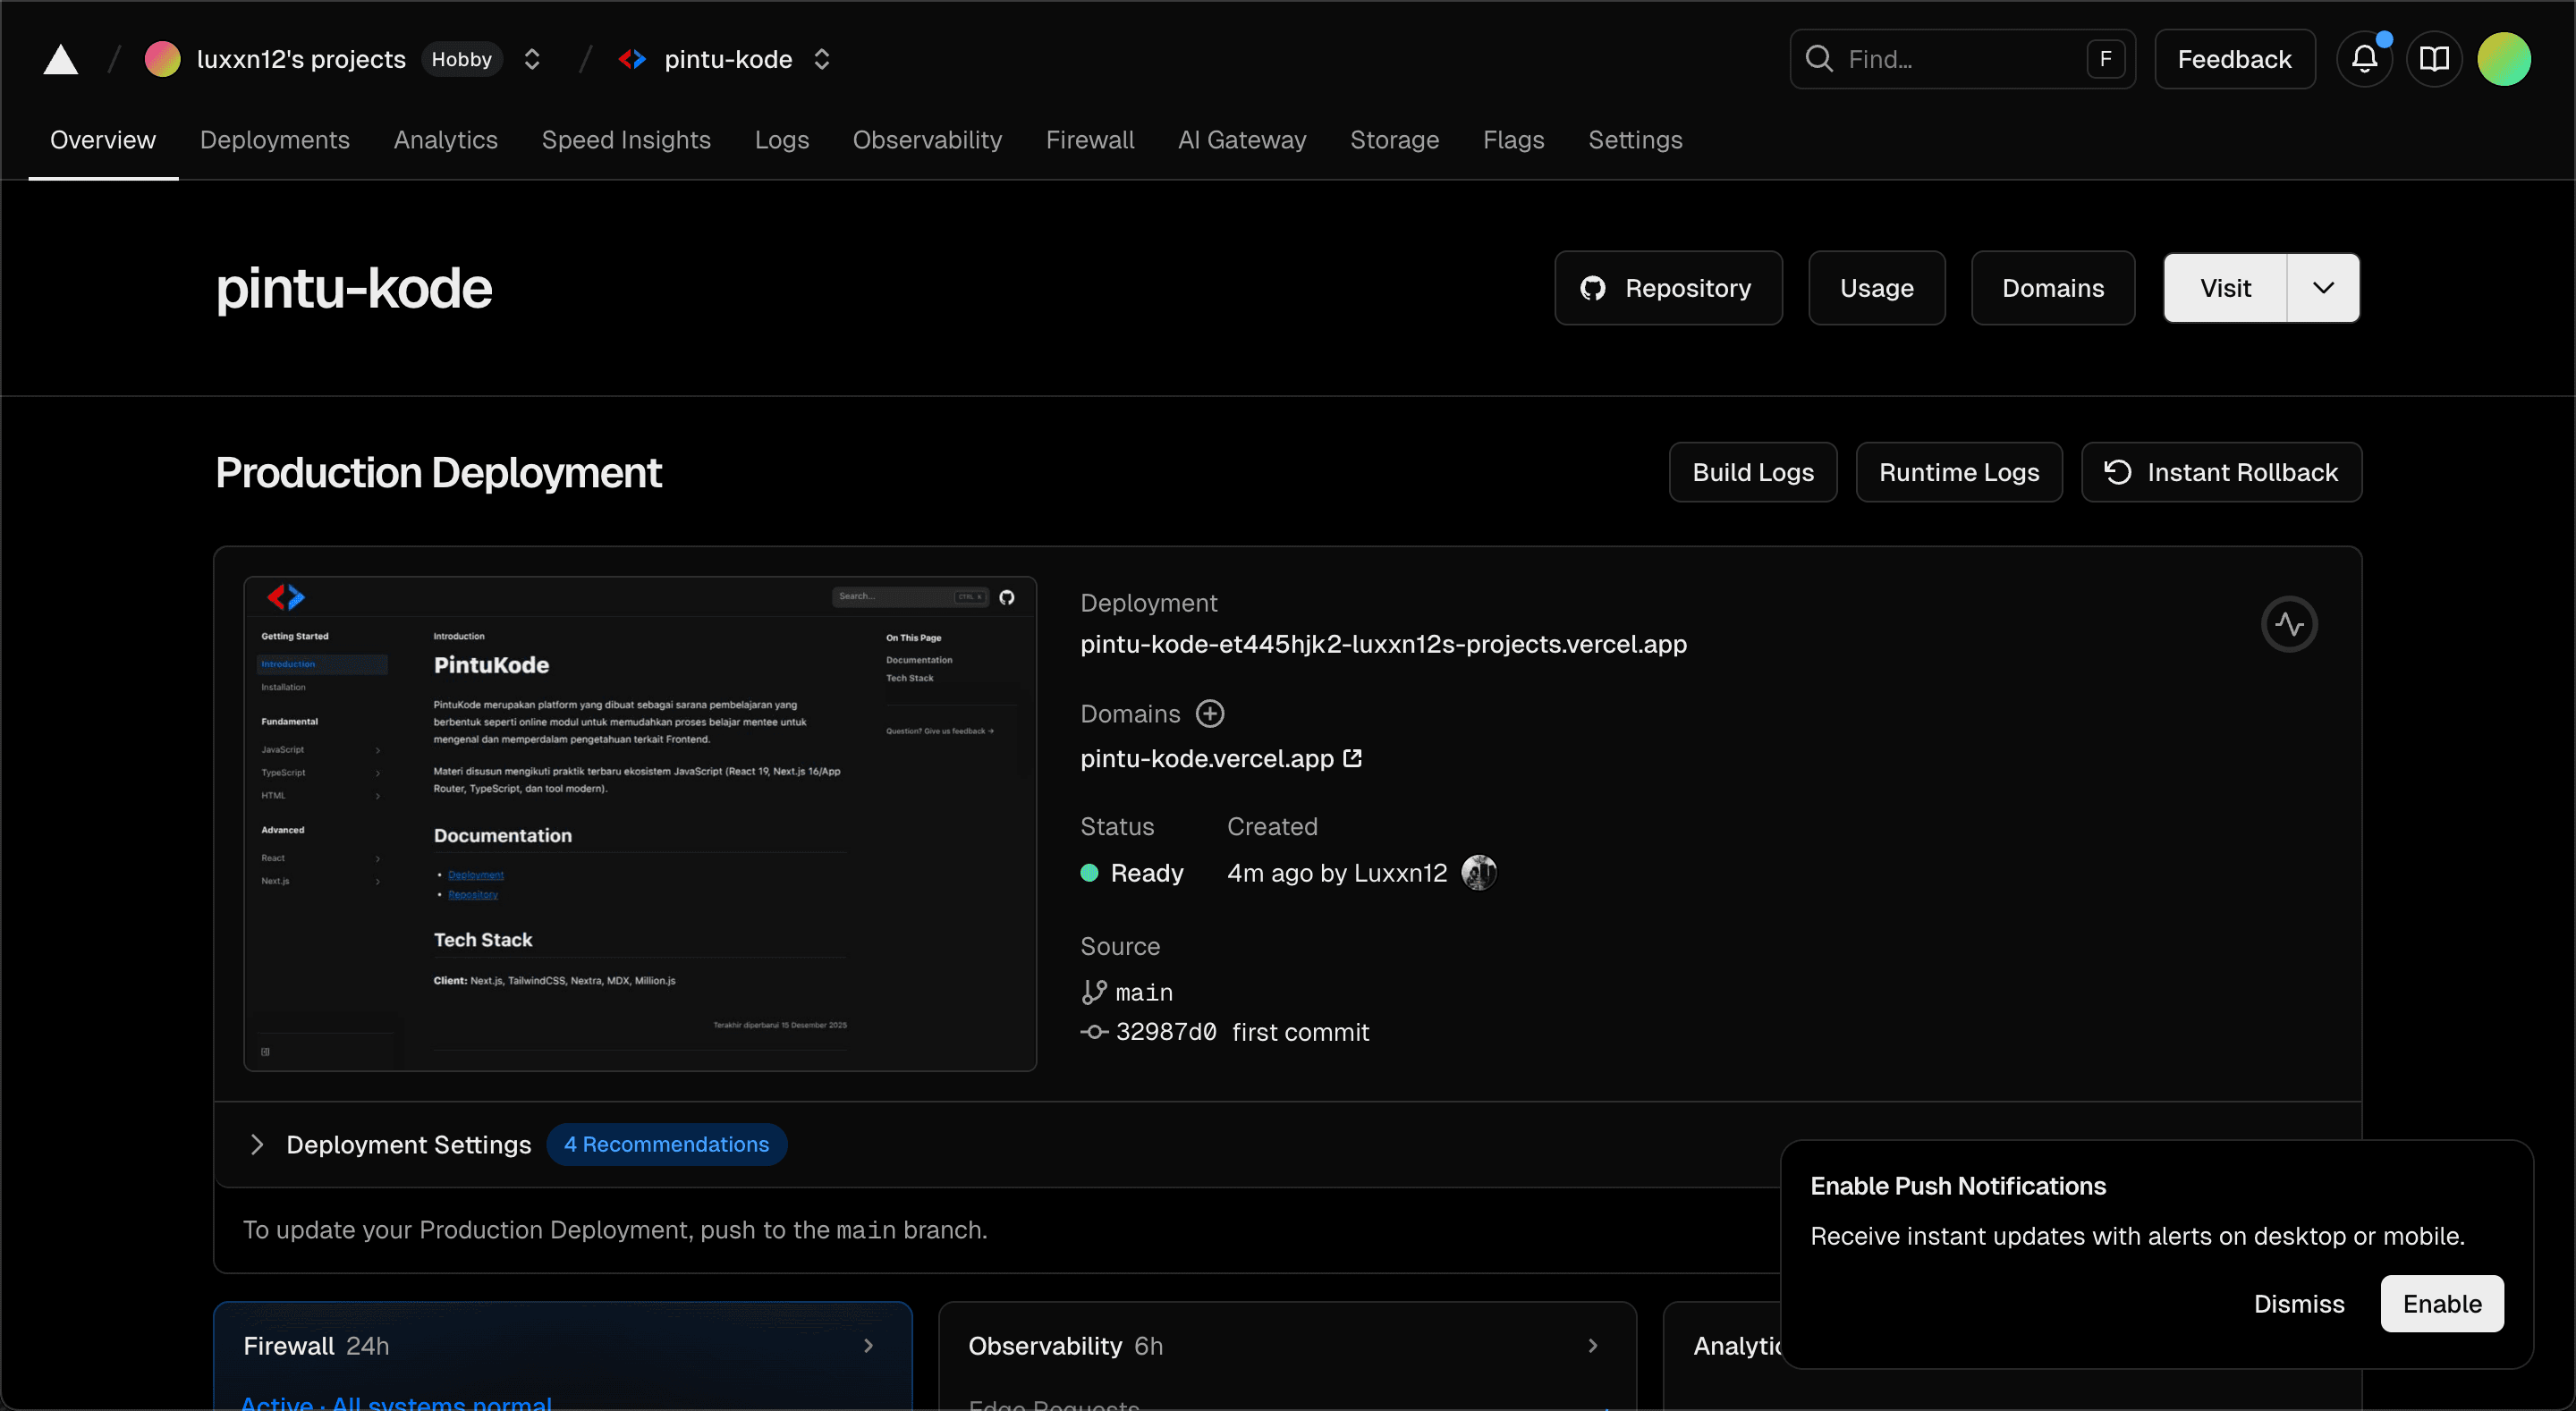Open the user account avatar menu
Image resolution: width=2576 pixels, height=1411 pixels.
(2504, 59)
